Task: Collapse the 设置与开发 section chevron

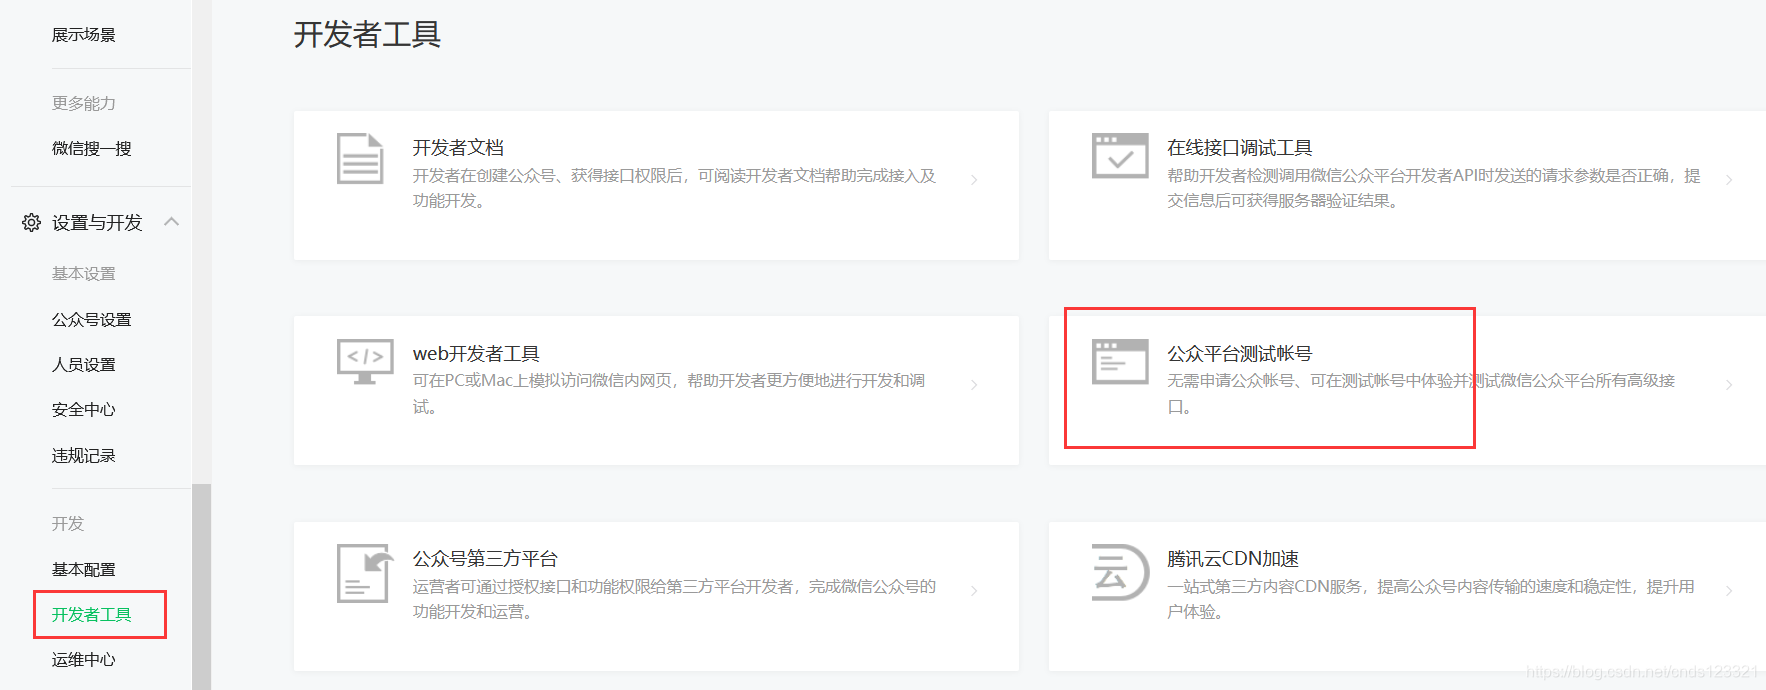Action: click(171, 221)
